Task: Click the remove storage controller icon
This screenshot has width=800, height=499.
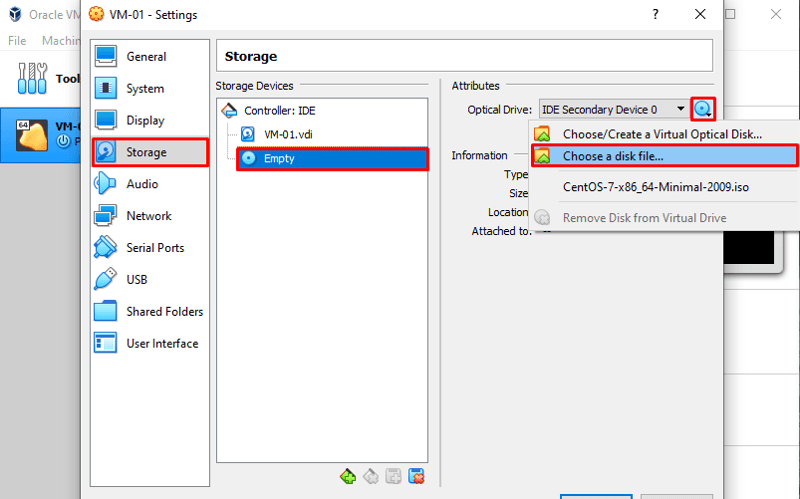Action: coord(371,477)
